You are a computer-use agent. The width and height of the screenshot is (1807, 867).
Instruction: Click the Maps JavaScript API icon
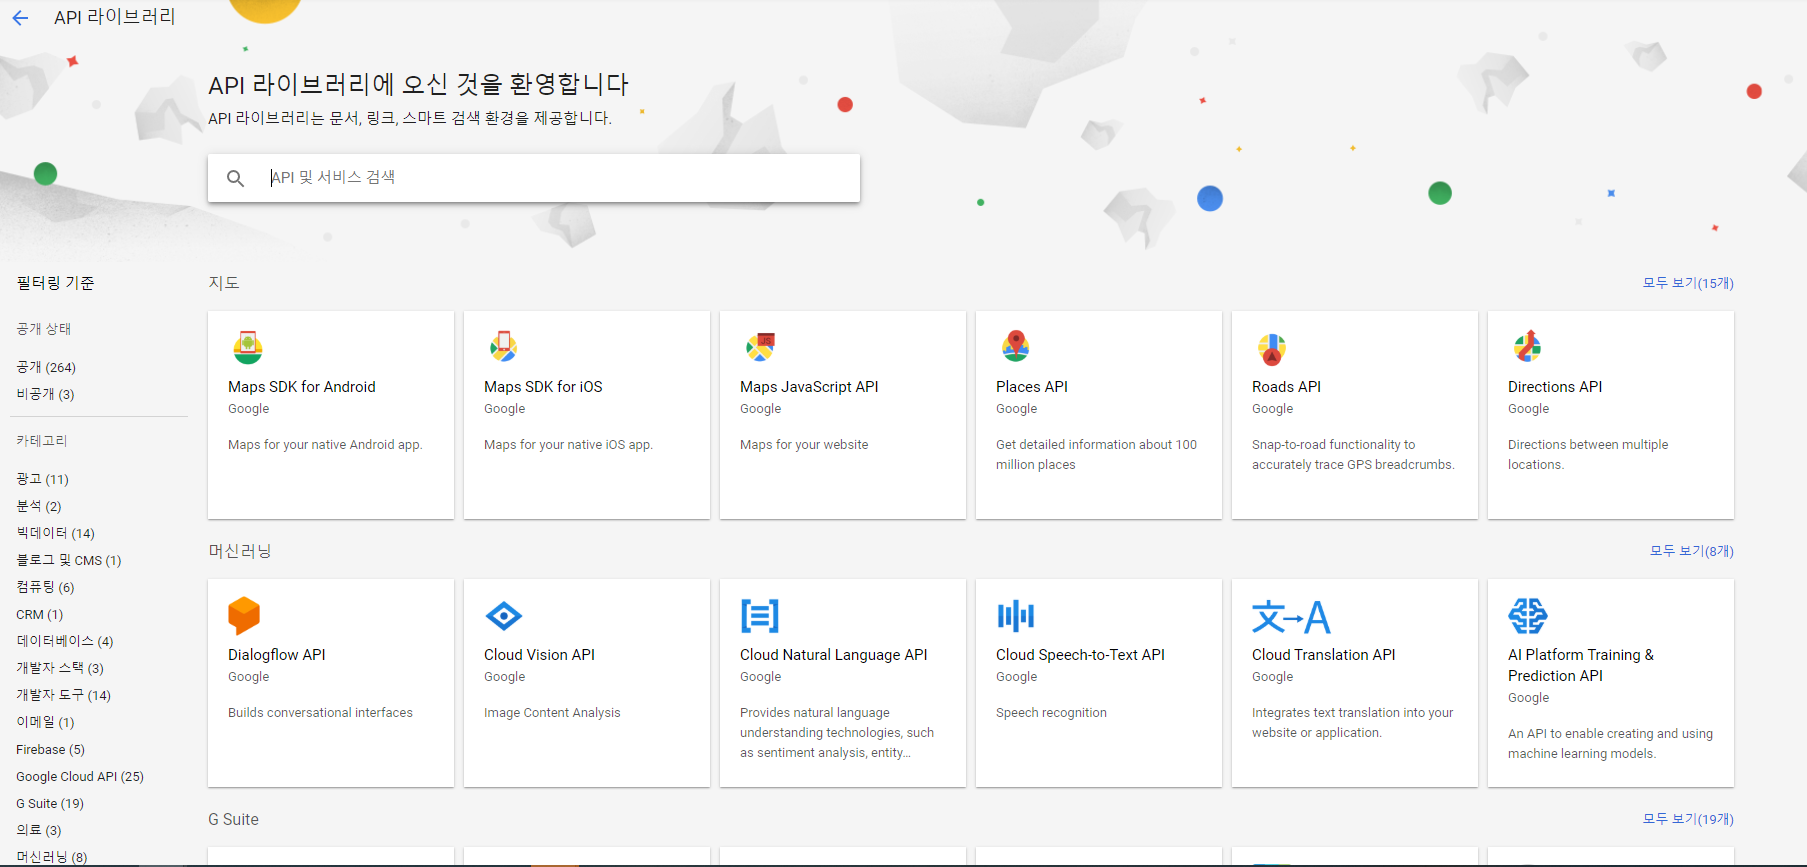(760, 347)
